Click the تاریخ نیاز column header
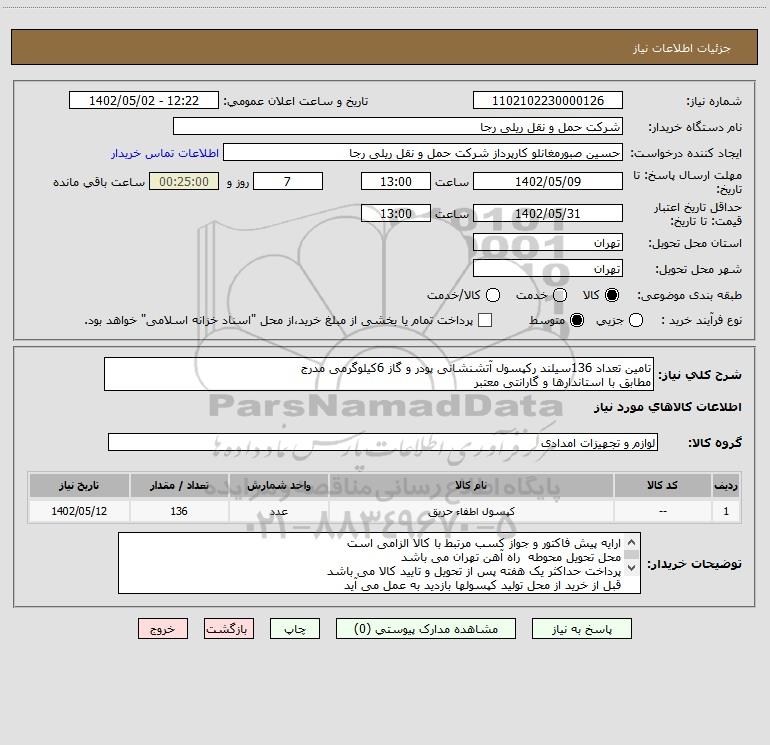Screen dimensions: 770x745 tap(79, 485)
